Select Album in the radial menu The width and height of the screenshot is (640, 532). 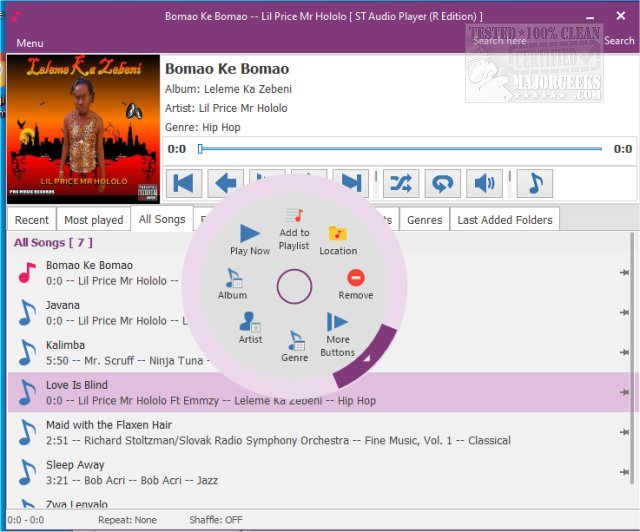(232, 283)
